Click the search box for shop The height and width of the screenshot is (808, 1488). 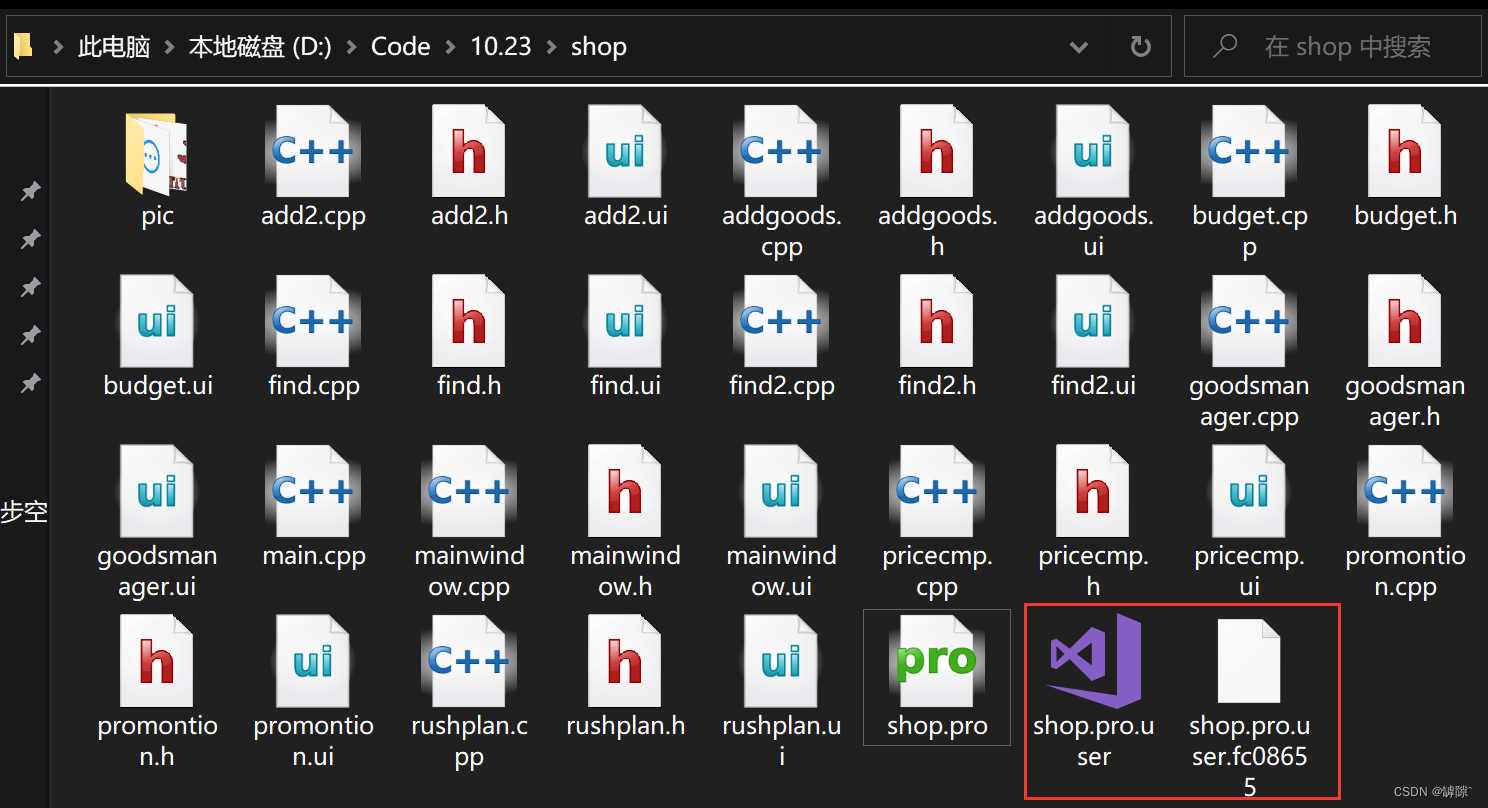pos(1332,46)
